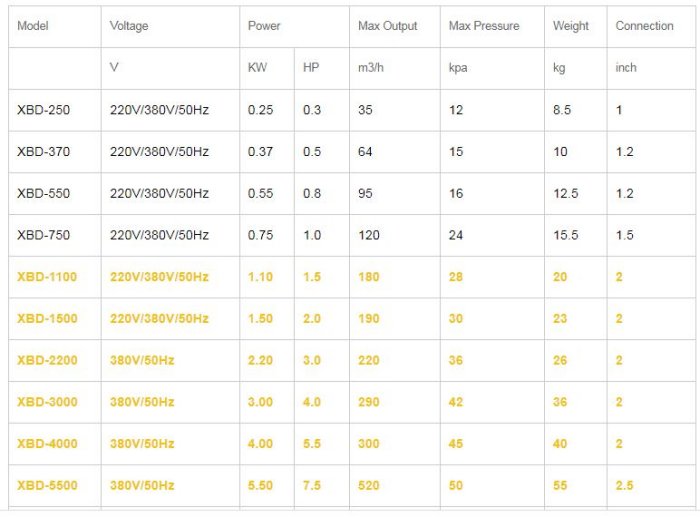Click the XBD-5500 model name
Screen dimensions: 700x517
click(47, 486)
